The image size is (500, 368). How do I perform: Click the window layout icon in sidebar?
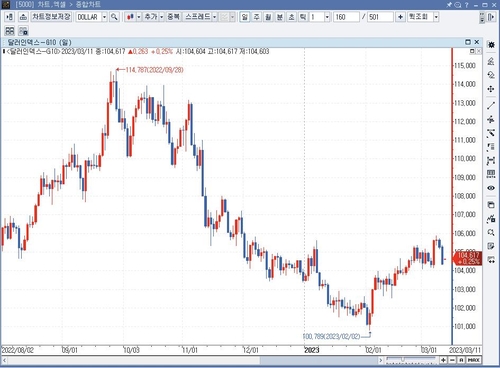click(x=491, y=205)
